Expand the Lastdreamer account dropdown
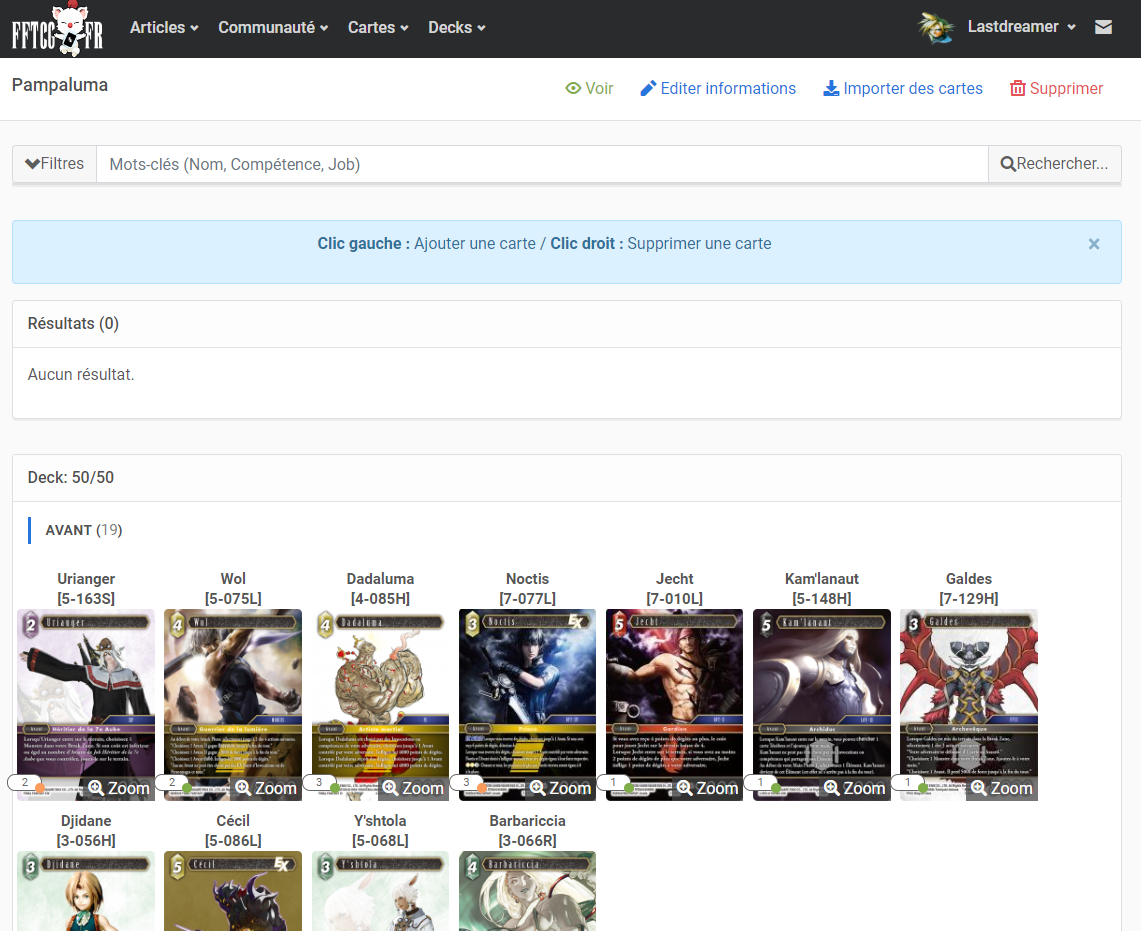The image size is (1141, 931). tap(1022, 27)
